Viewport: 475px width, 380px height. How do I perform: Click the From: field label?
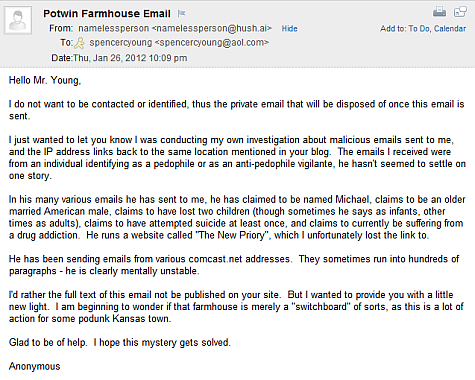point(61,29)
